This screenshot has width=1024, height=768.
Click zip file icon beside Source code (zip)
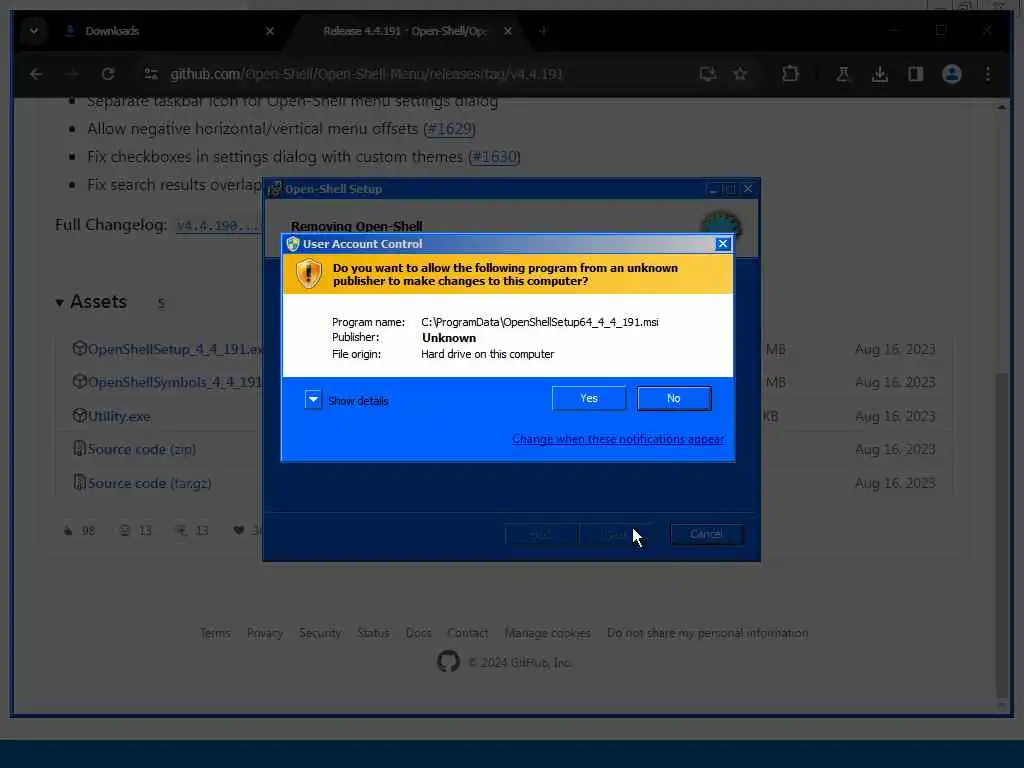[79, 449]
